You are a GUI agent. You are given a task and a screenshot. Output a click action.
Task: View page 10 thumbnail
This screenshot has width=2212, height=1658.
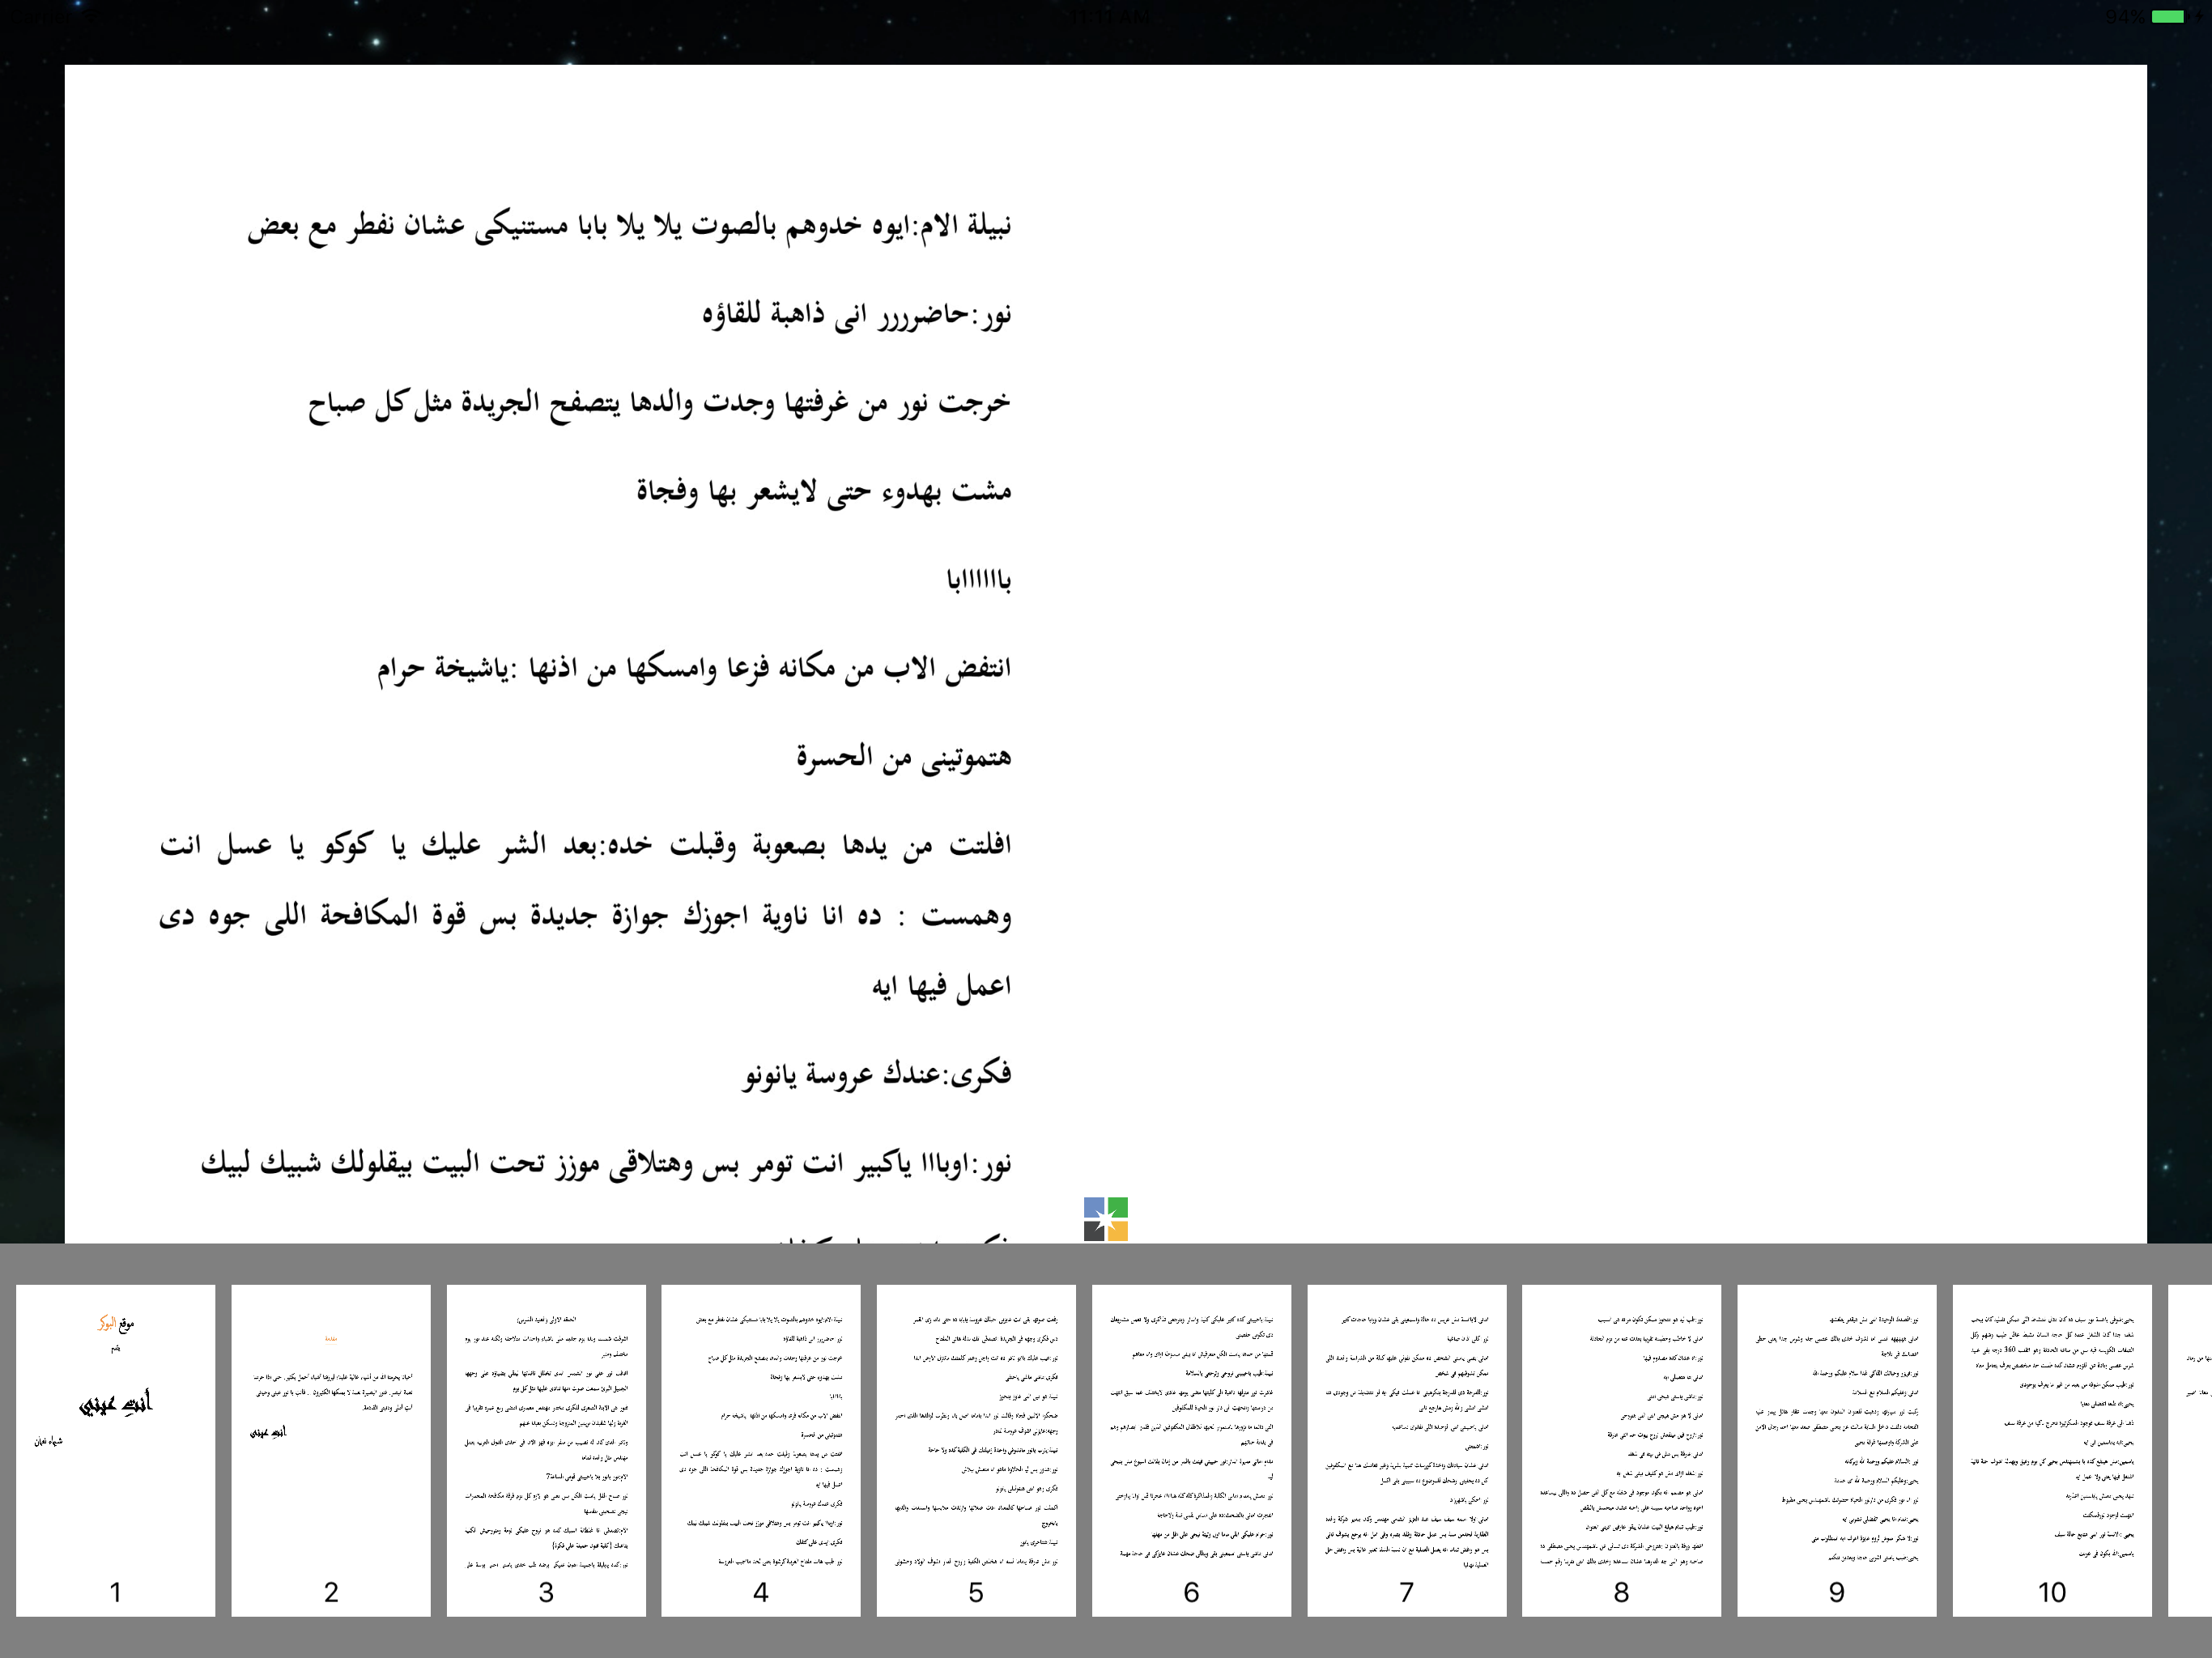point(2052,1450)
